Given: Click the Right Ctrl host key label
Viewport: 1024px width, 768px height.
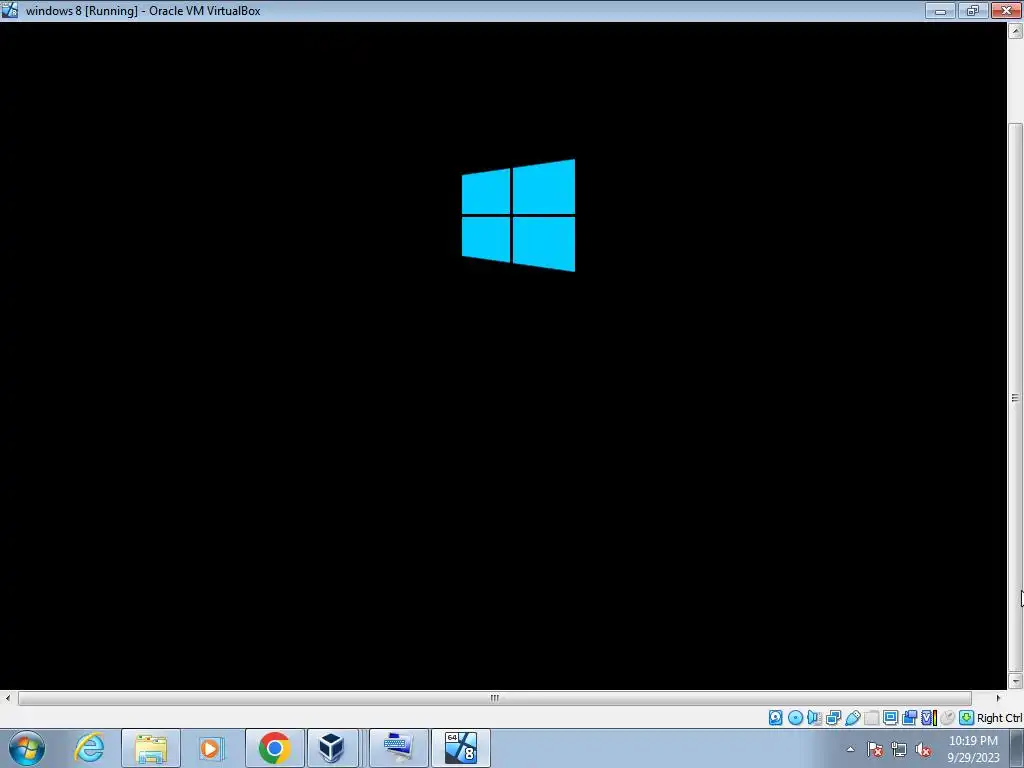Looking at the screenshot, I should tap(1000, 718).
